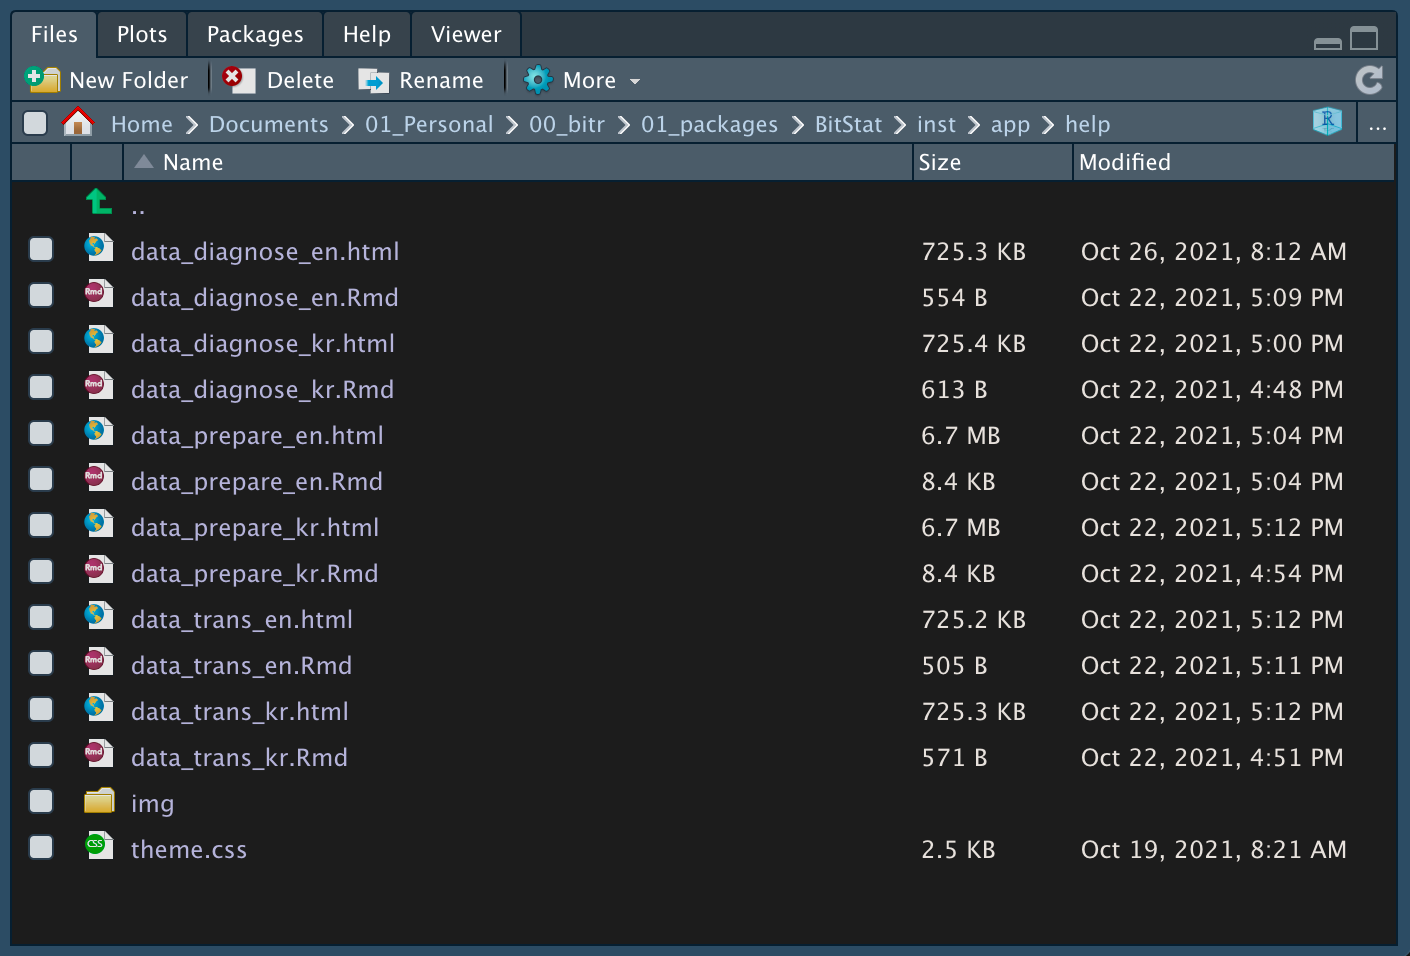Open the path browse ellipsis button
The height and width of the screenshot is (956, 1410).
click(x=1378, y=124)
